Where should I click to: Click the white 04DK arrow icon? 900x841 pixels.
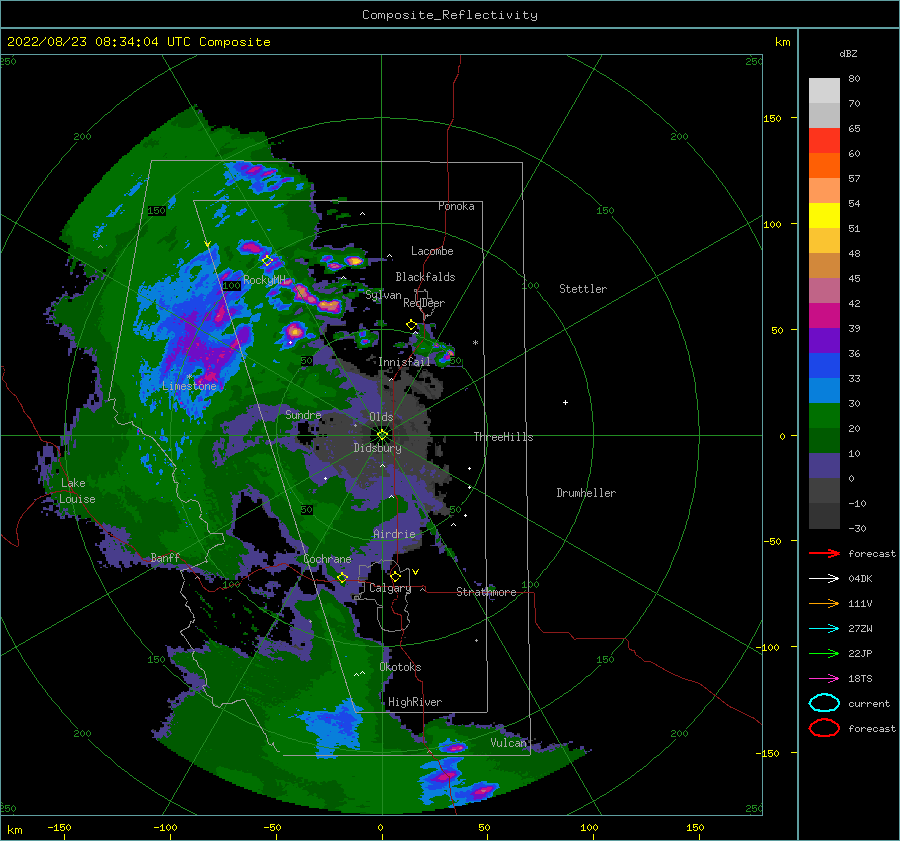[x=824, y=578]
